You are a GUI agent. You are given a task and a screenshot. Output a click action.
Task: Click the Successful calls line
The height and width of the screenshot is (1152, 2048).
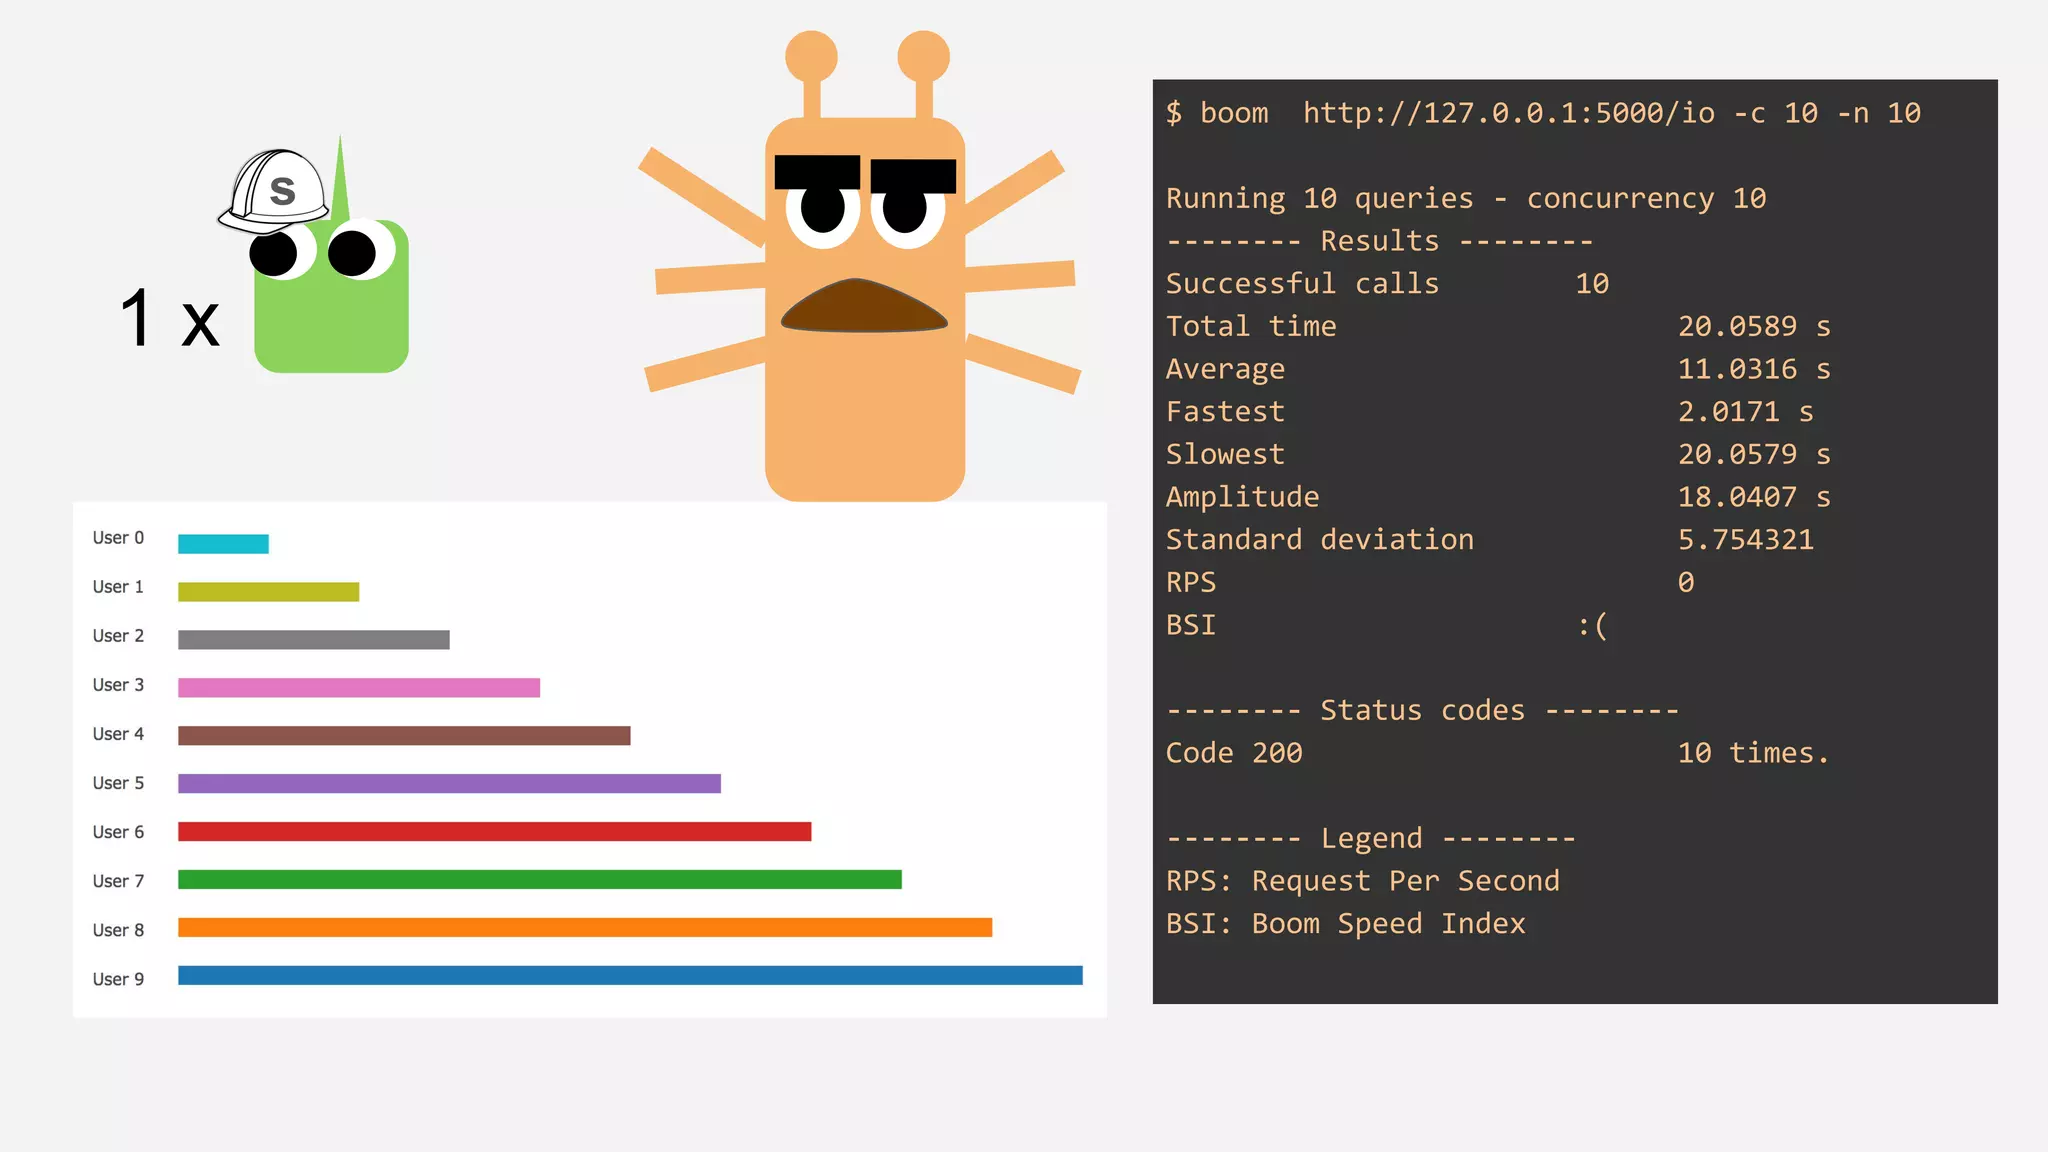pyautogui.click(x=1302, y=284)
